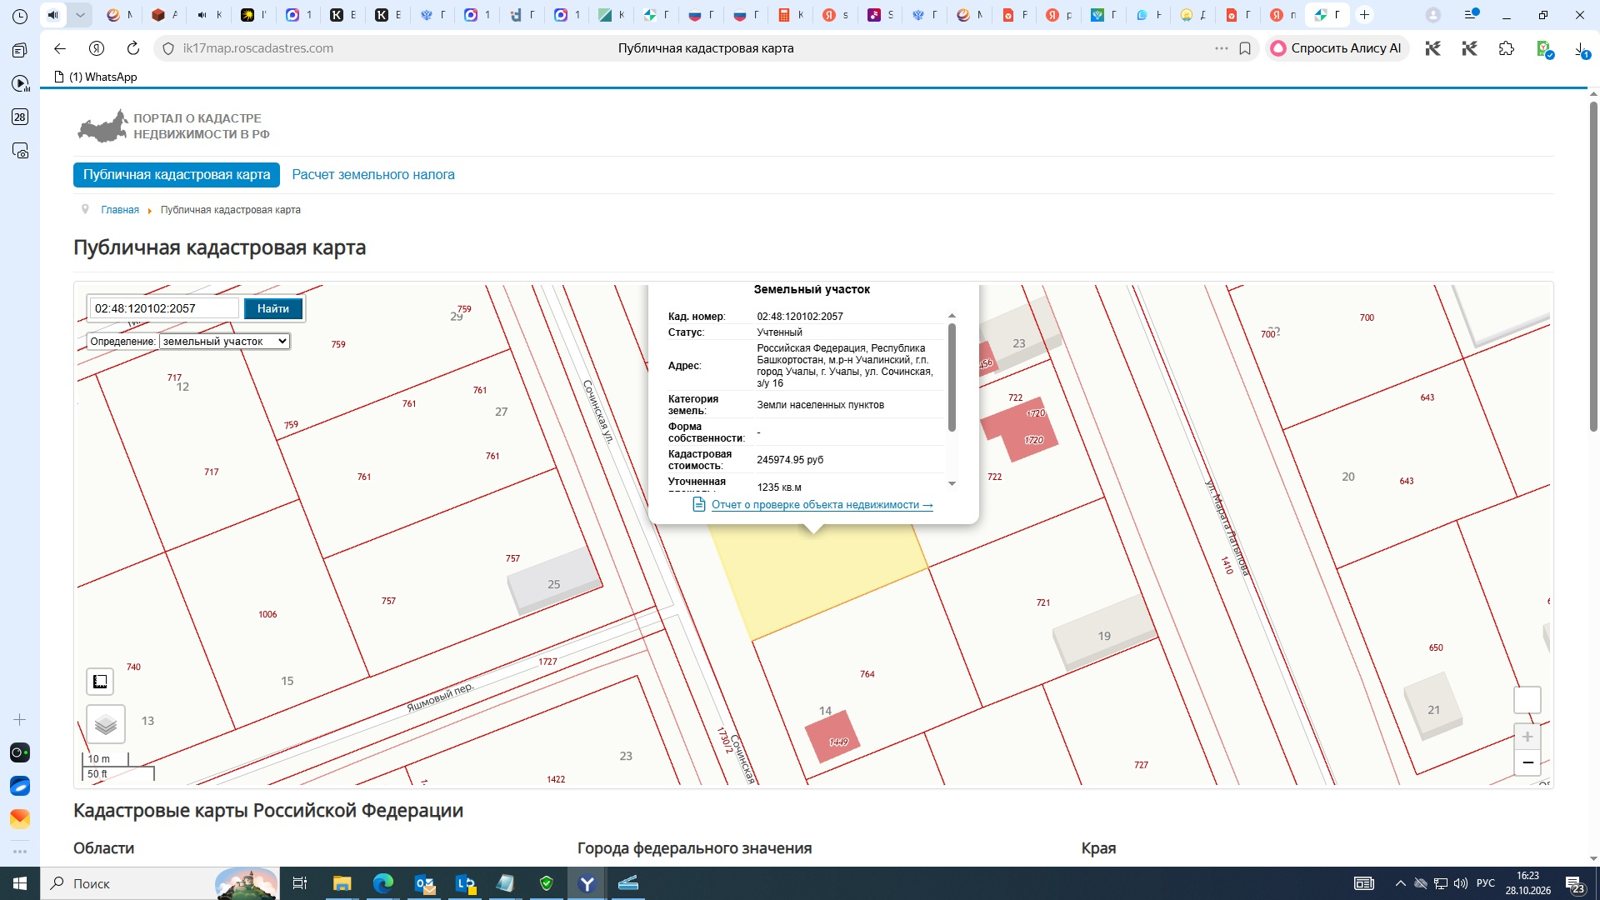Zoom out the map with minus button
Viewport: 1600px width, 900px height.
1527,762
